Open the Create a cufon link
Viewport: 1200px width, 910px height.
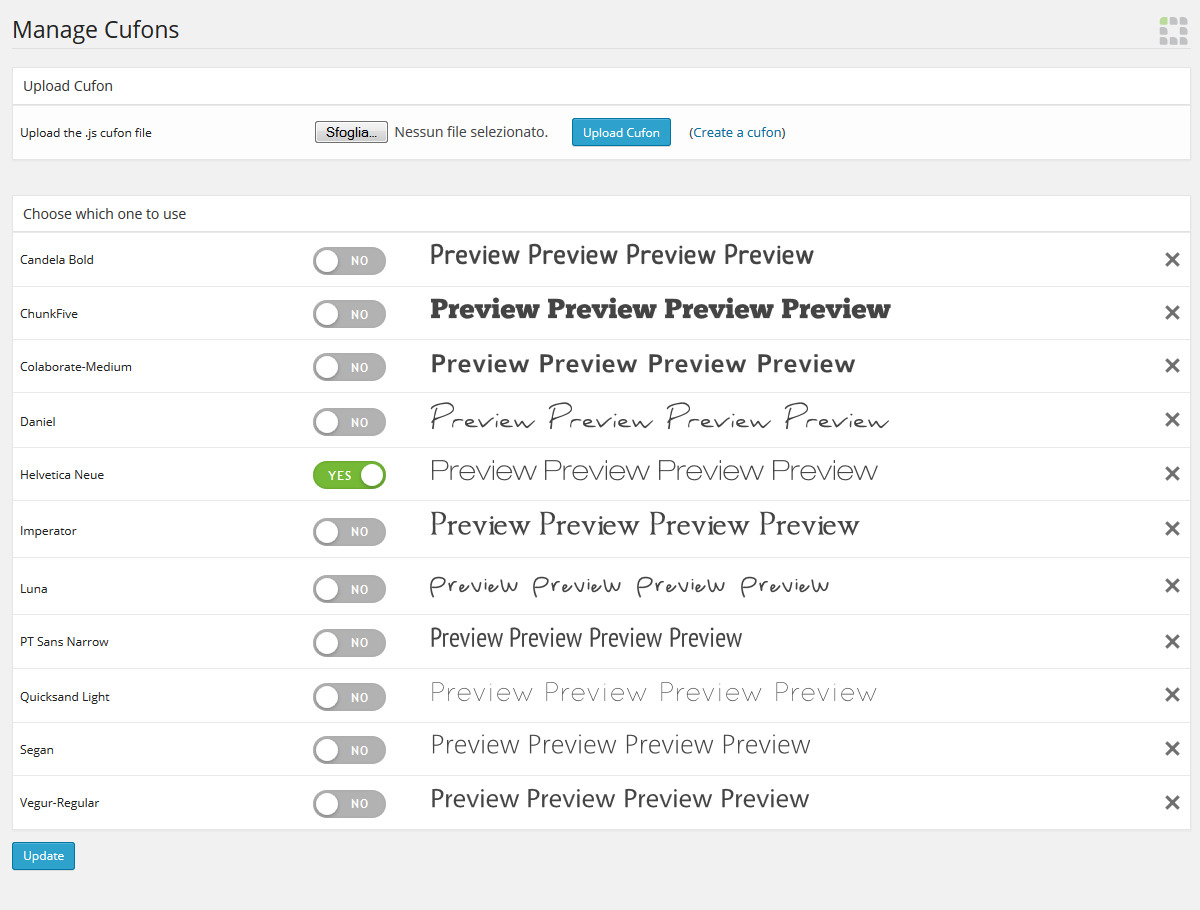point(737,132)
